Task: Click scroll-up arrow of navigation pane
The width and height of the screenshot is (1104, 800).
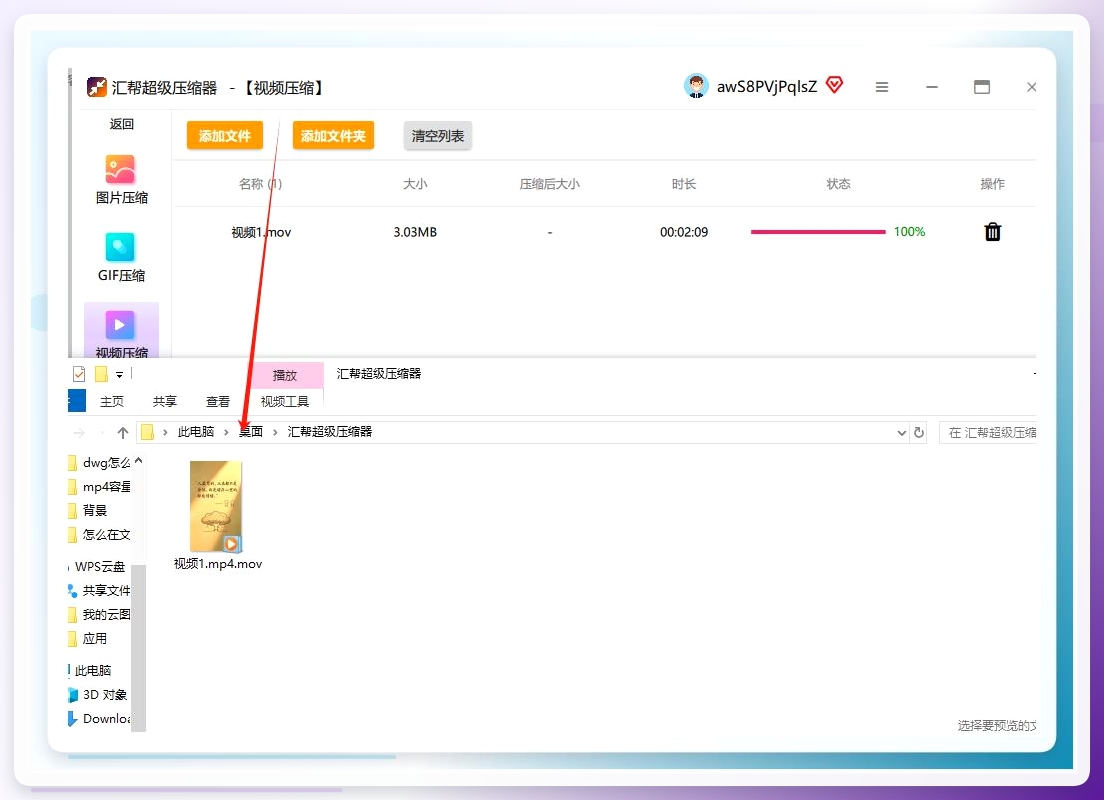Action: pos(139,461)
